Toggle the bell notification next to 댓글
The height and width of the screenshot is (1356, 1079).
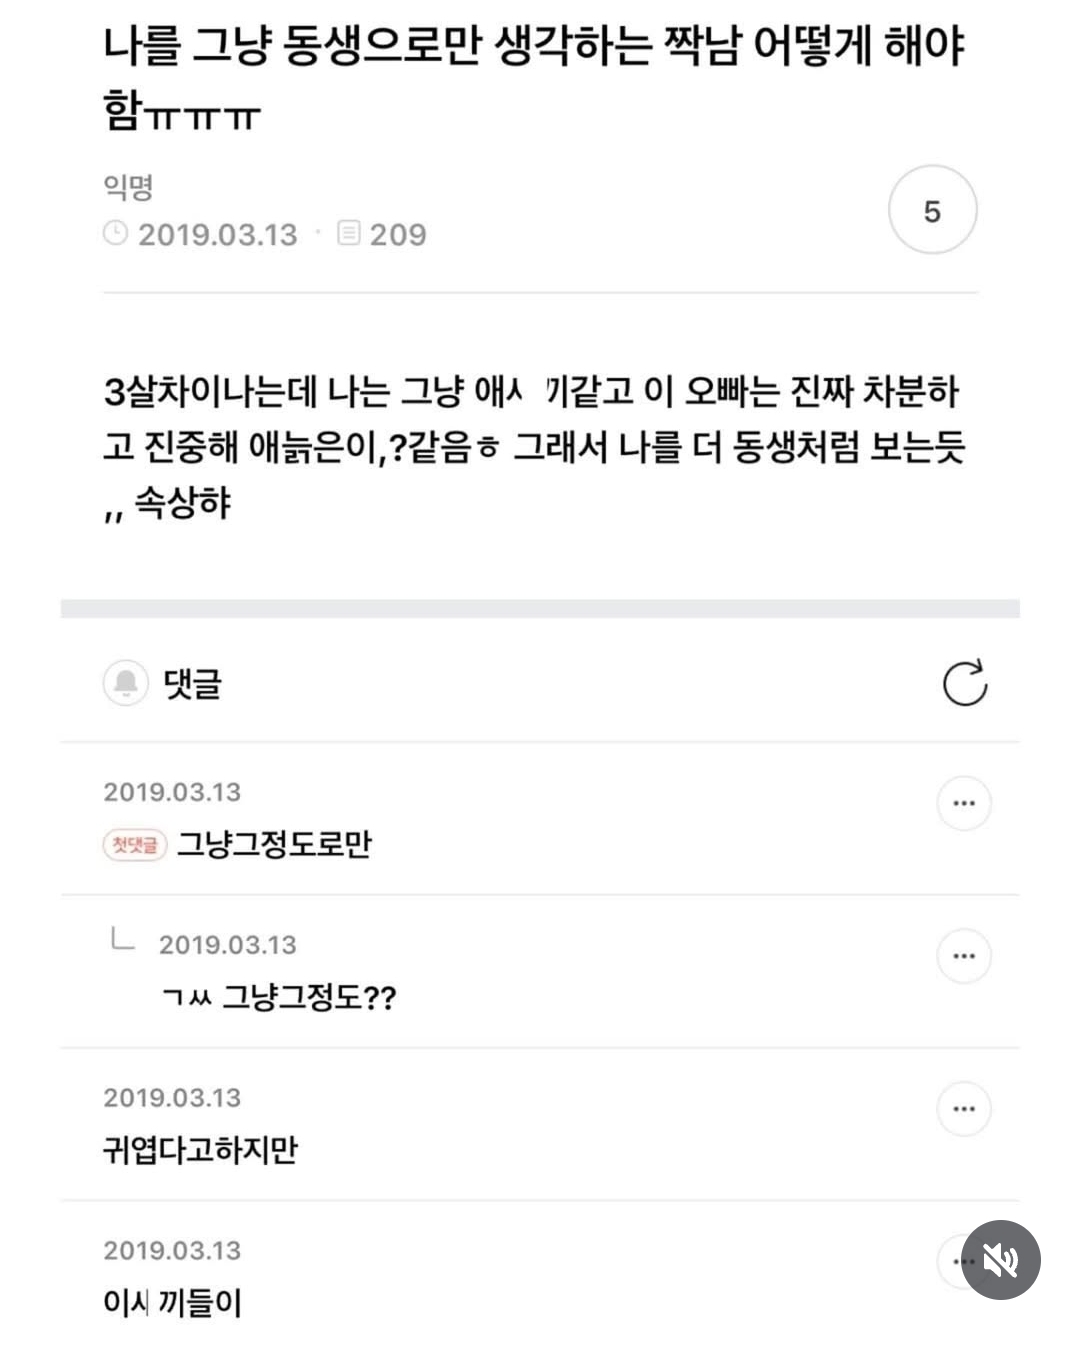[126, 683]
